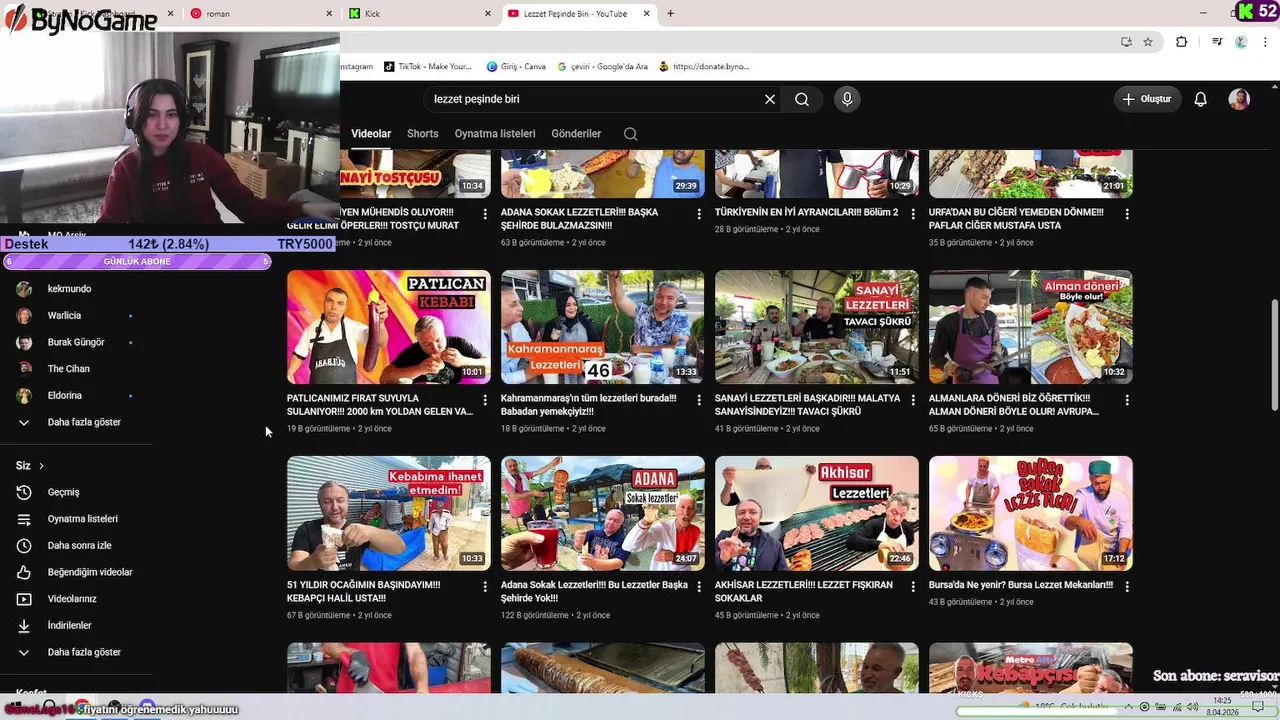Bookmark this page with star icon
This screenshot has height=720, width=1280.
click(x=1148, y=42)
